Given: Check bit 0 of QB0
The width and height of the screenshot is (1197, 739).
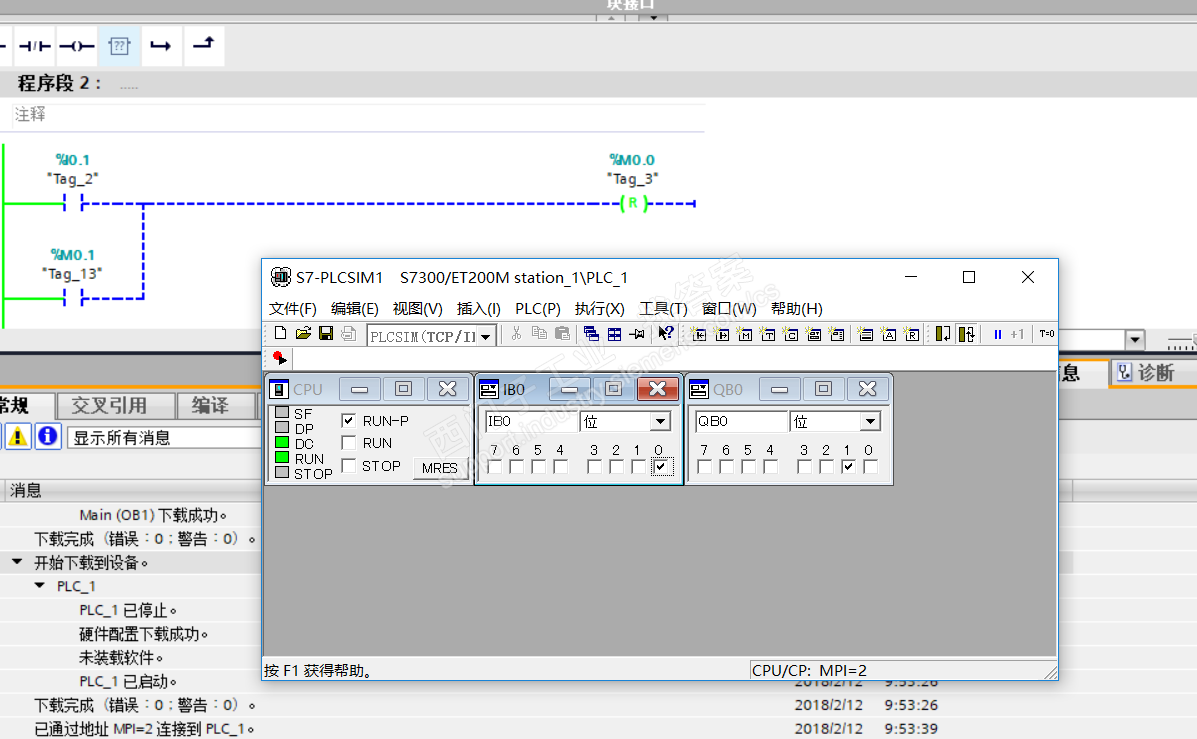Looking at the screenshot, I should (x=870, y=466).
